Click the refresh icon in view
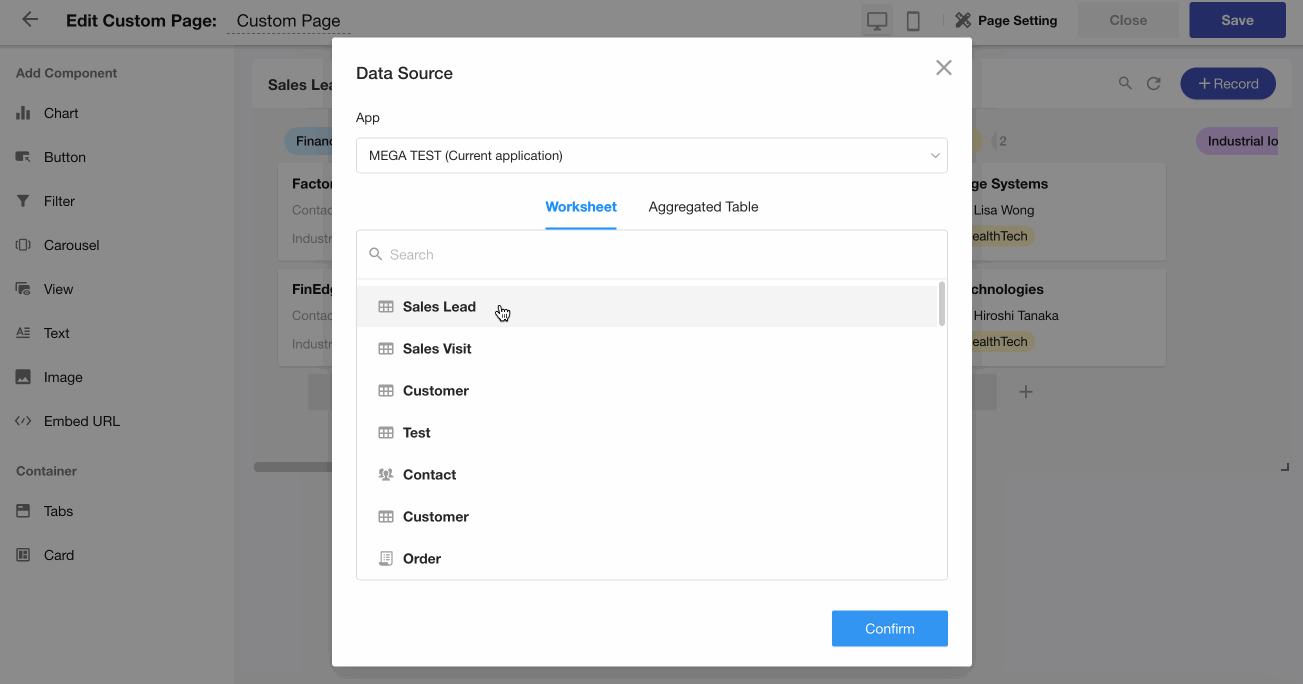 1153,84
